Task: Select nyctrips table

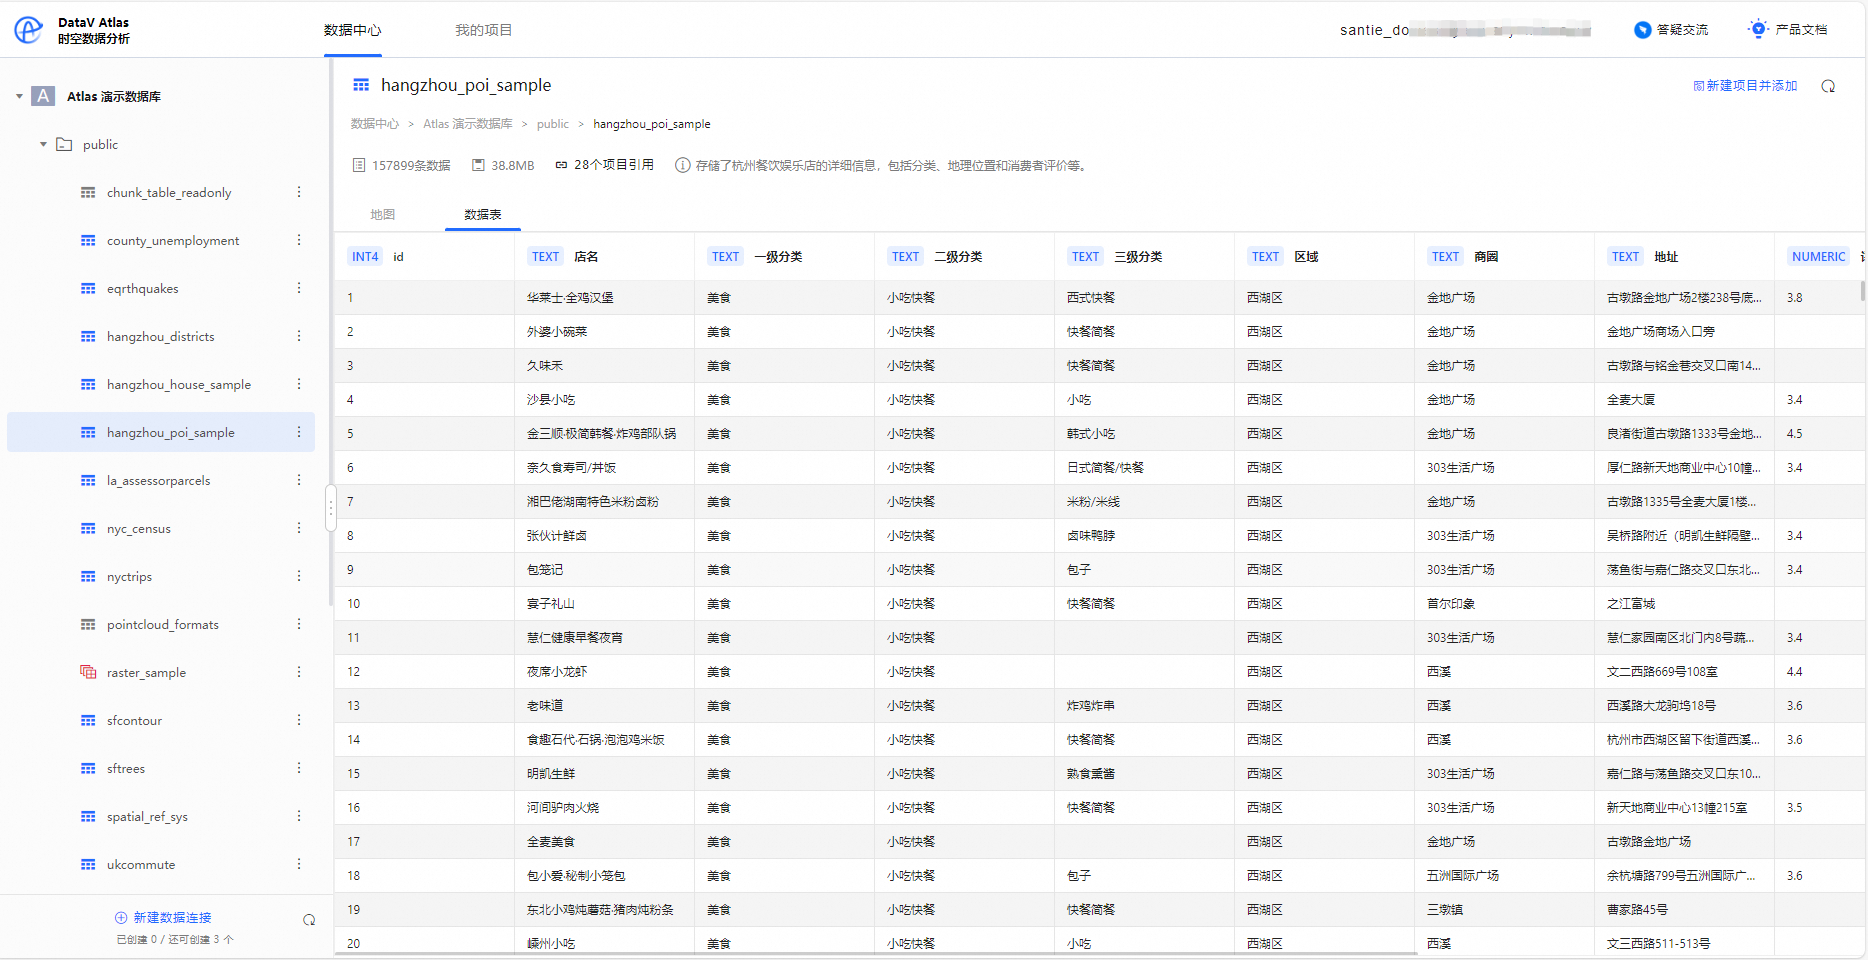Action: pyautogui.click(x=130, y=576)
